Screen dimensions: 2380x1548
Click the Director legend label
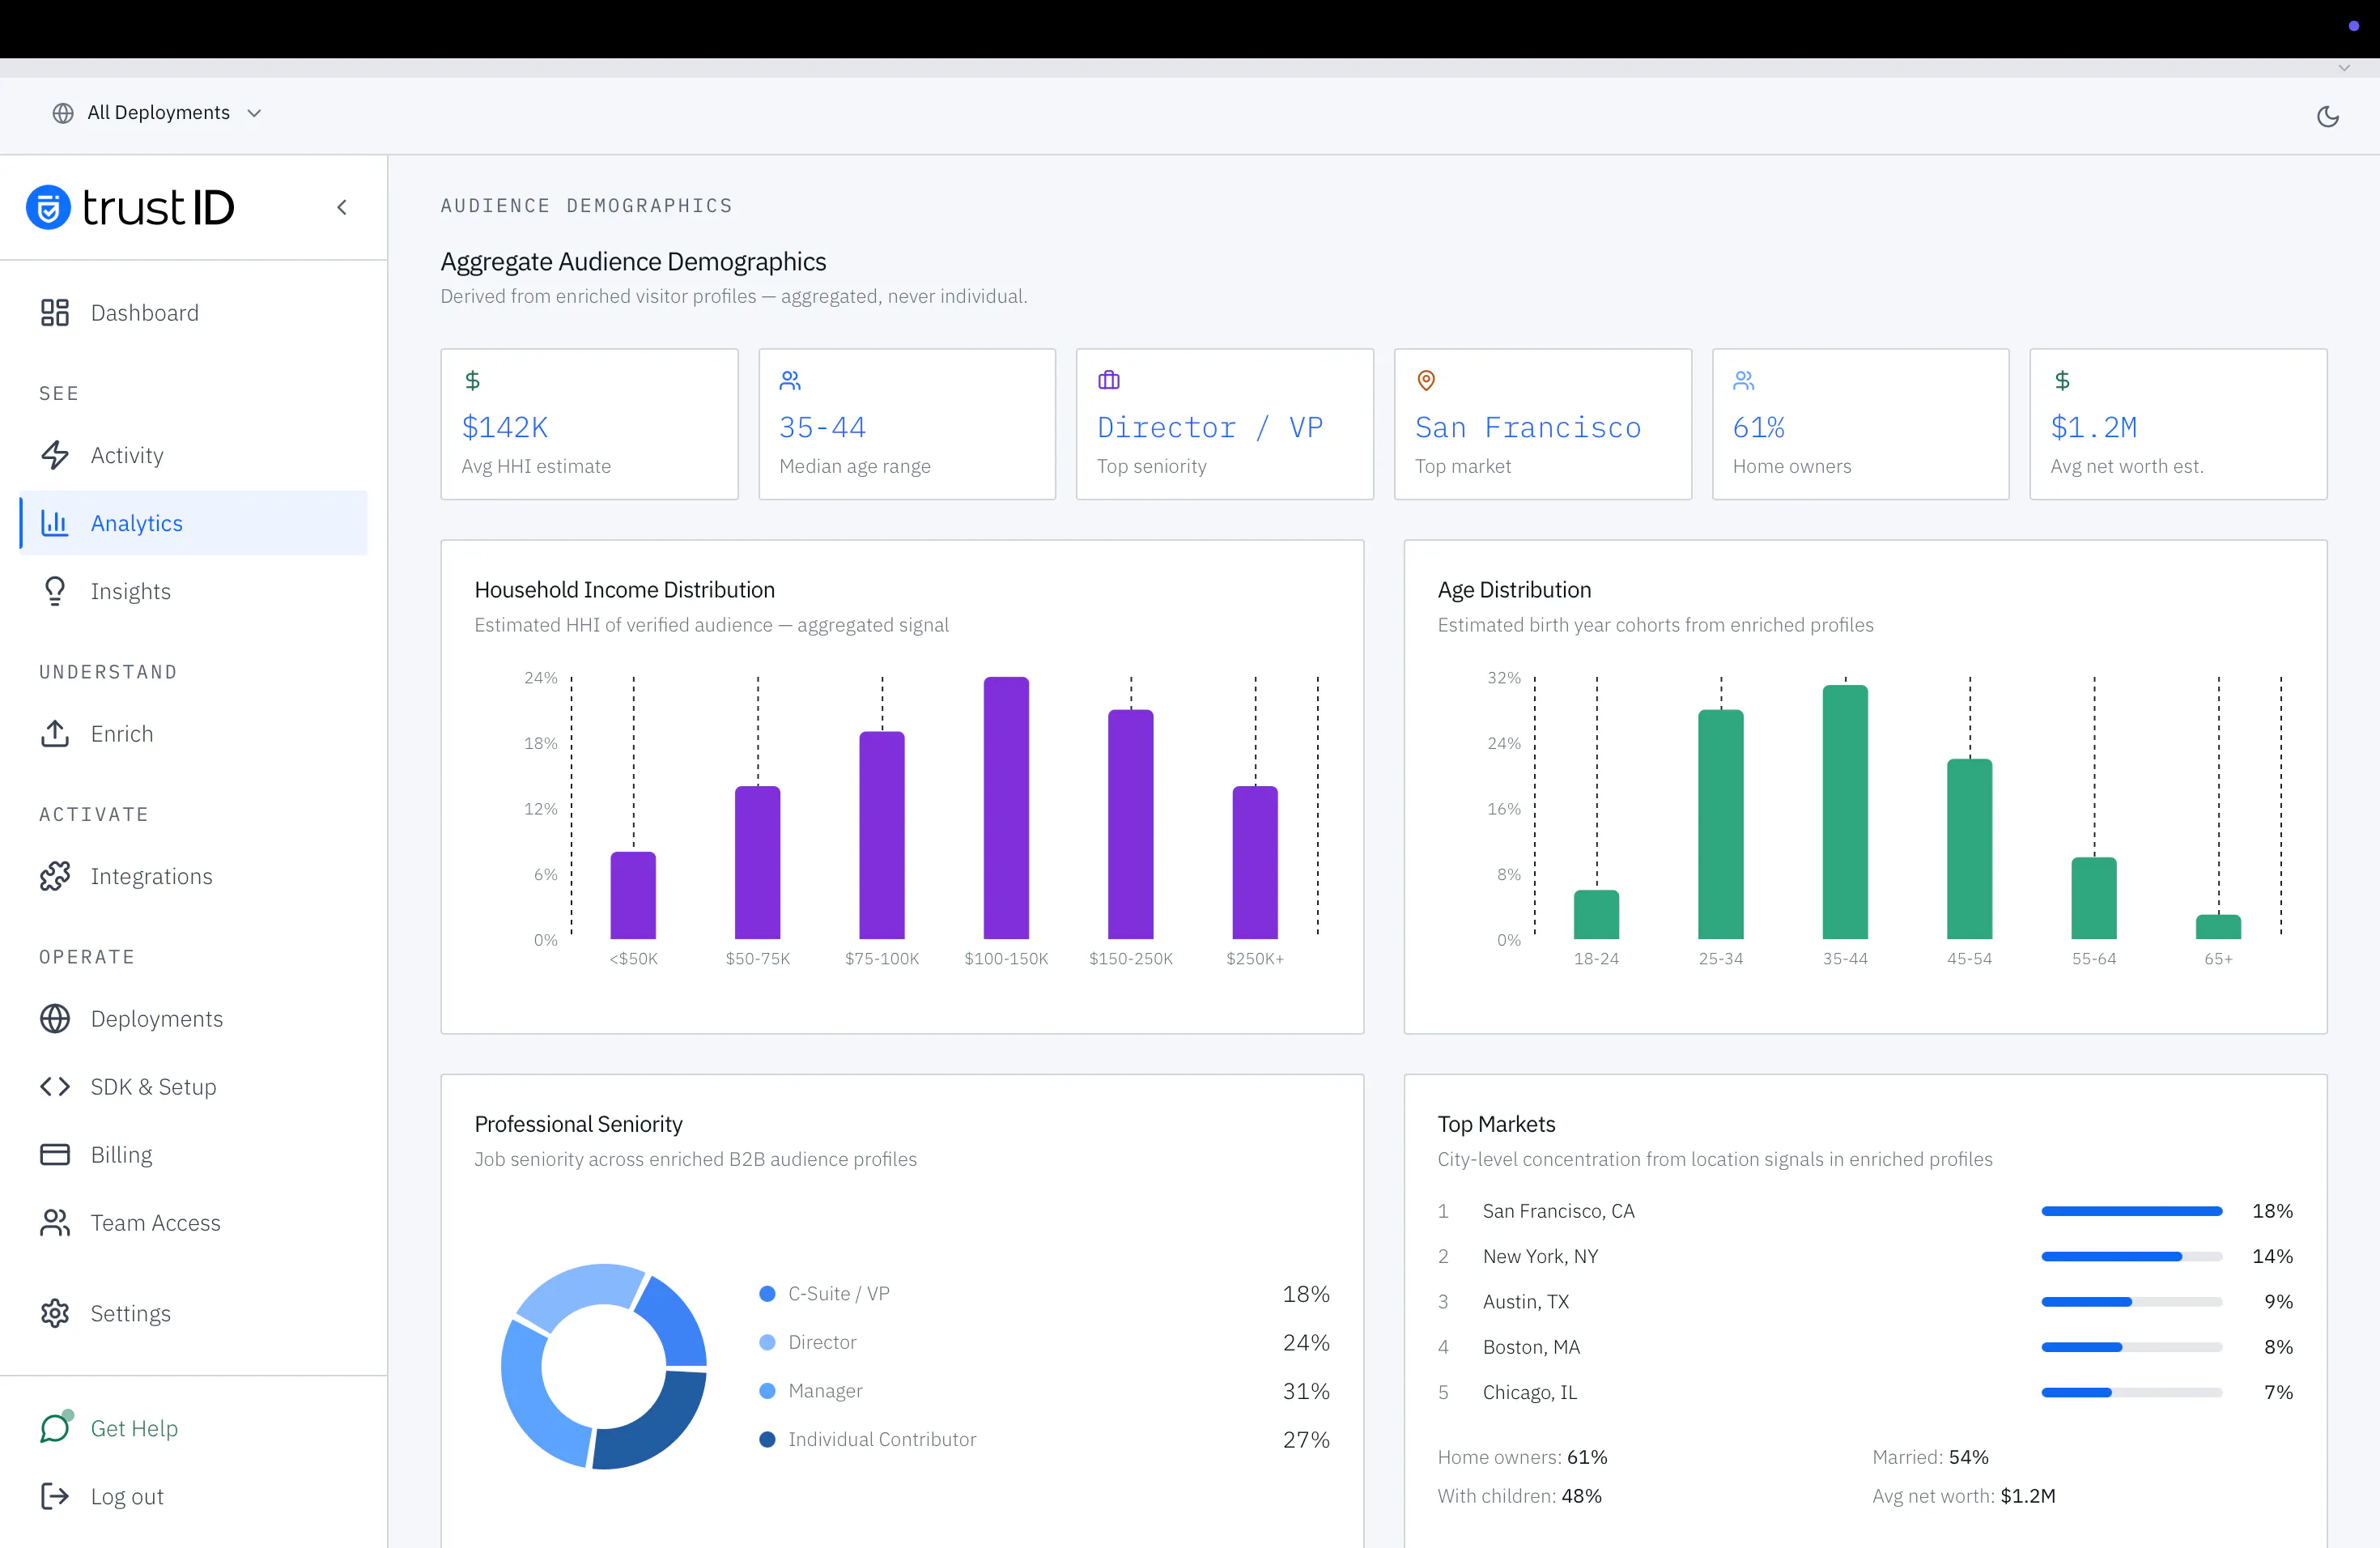[x=822, y=1342]
